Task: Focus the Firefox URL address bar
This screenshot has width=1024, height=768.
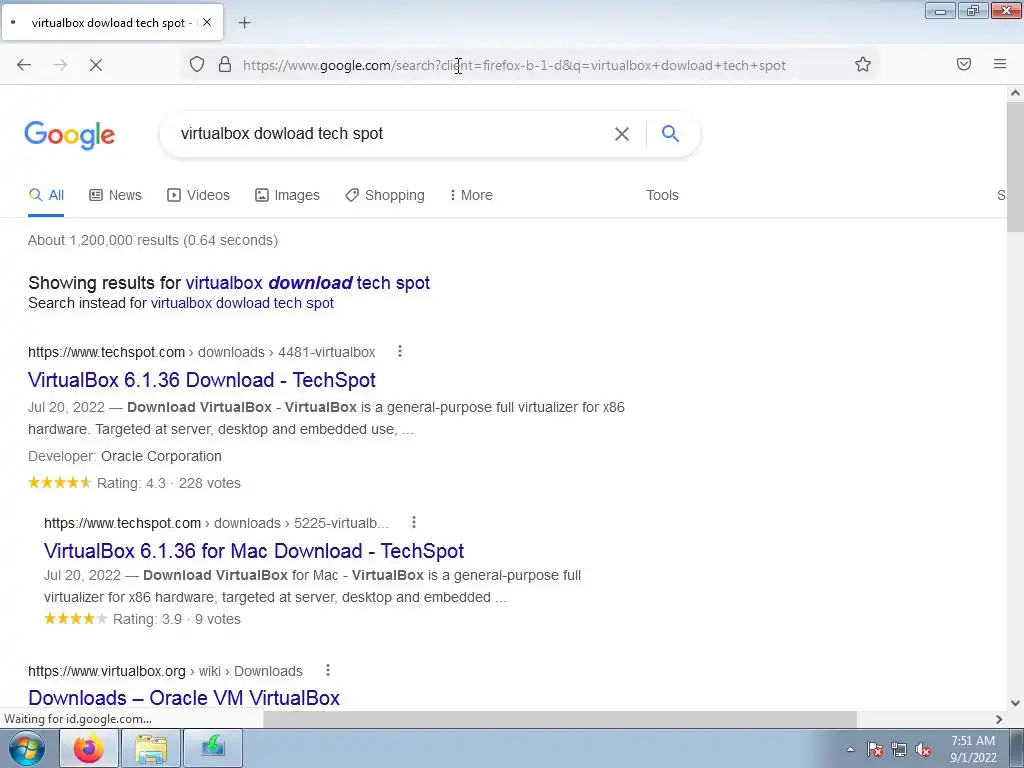Action: (x=514, y=65)
